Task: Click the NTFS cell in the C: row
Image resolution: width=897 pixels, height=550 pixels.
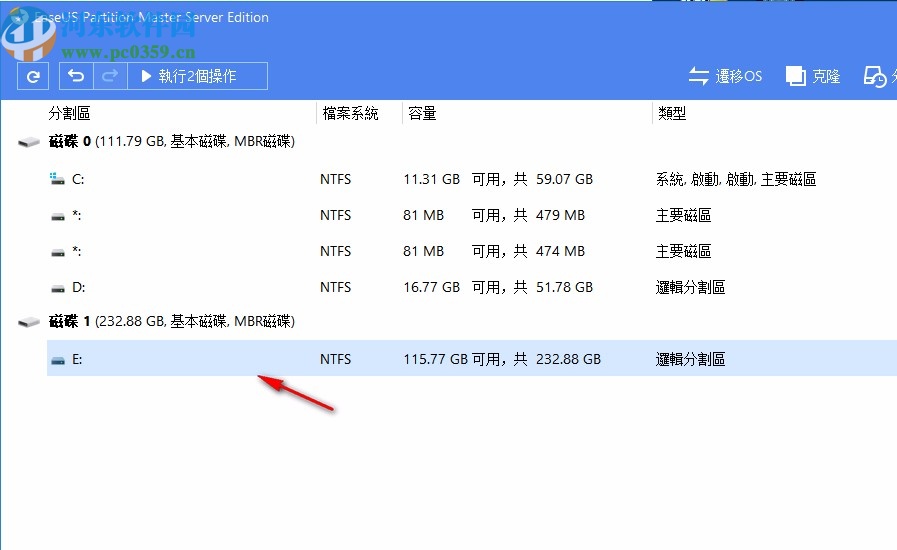Action: tap(335, 179)
